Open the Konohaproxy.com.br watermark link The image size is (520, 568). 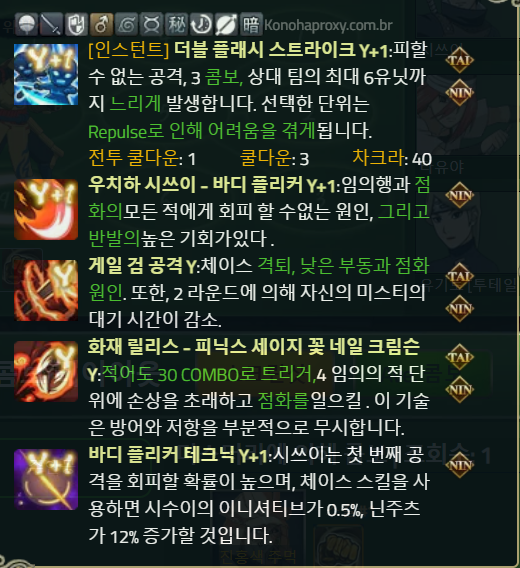328,25
